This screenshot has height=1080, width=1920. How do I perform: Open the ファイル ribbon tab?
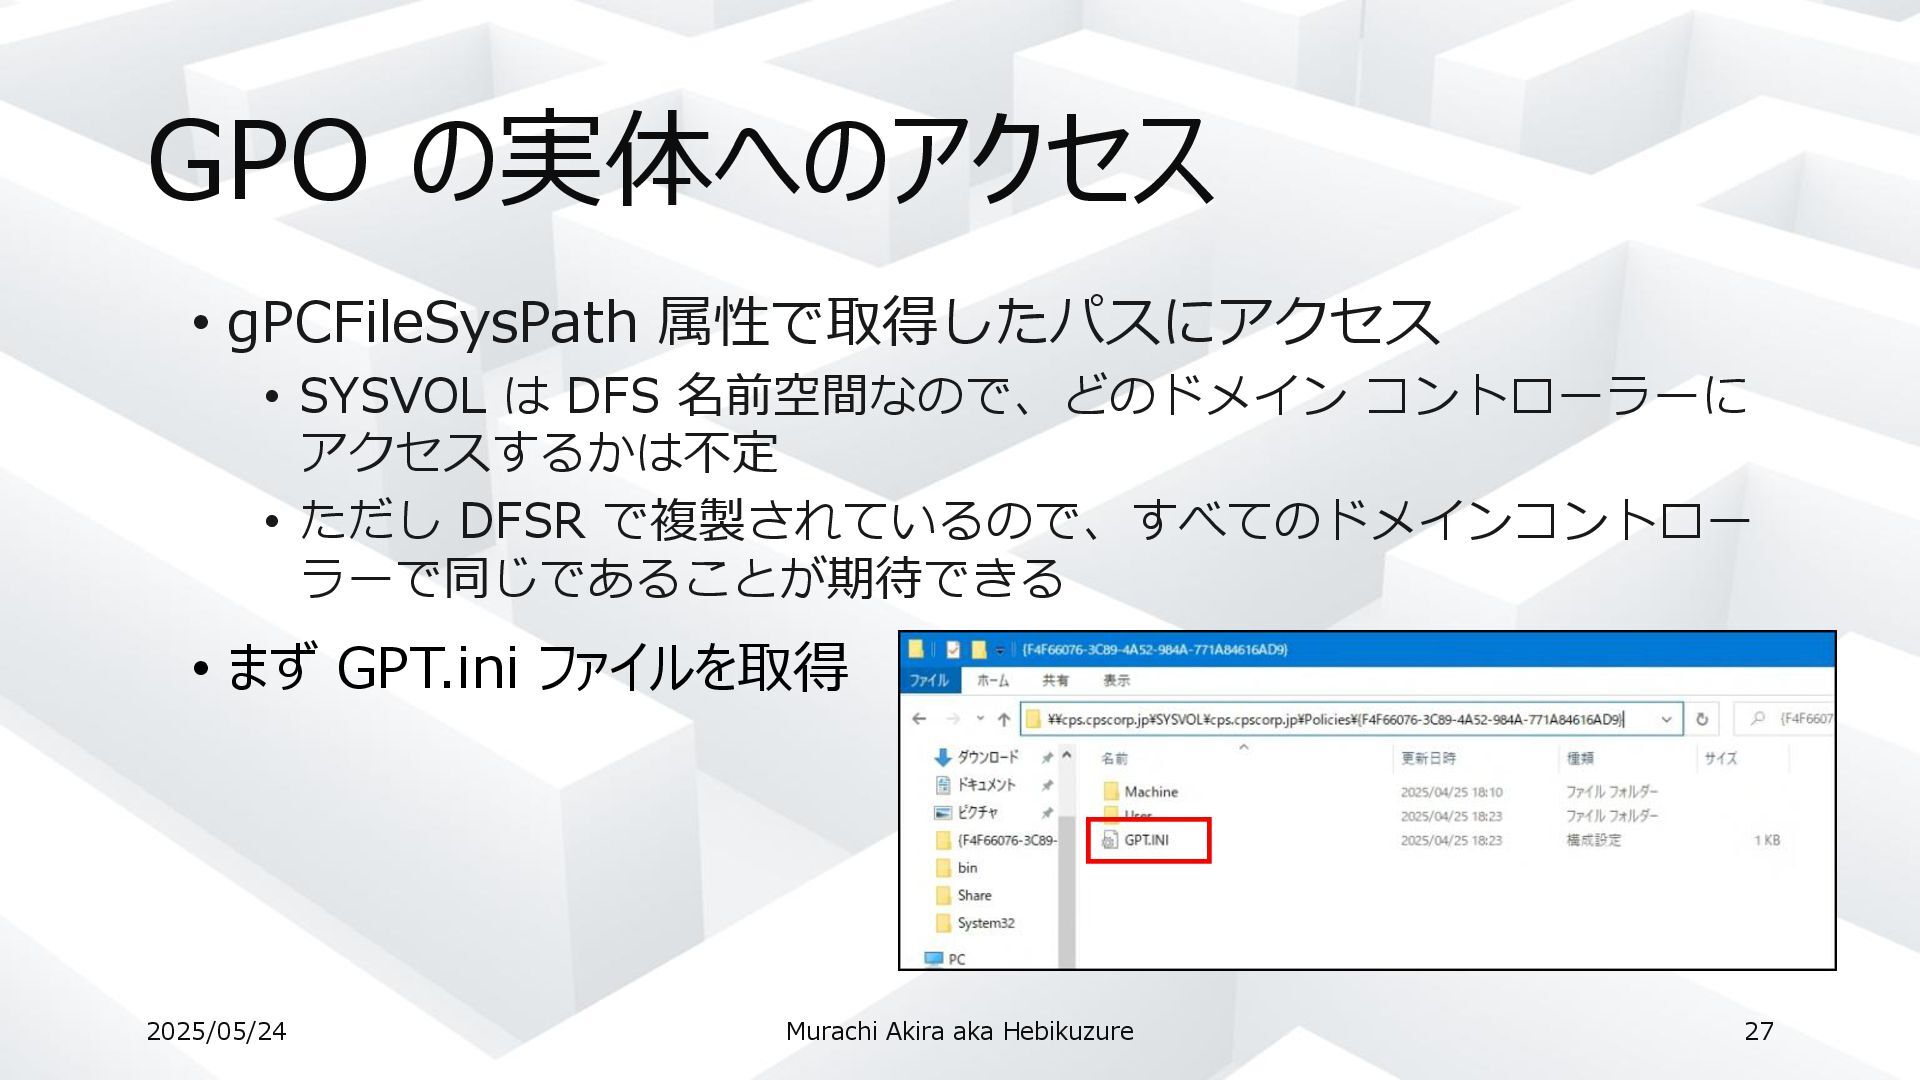[929, 681]
